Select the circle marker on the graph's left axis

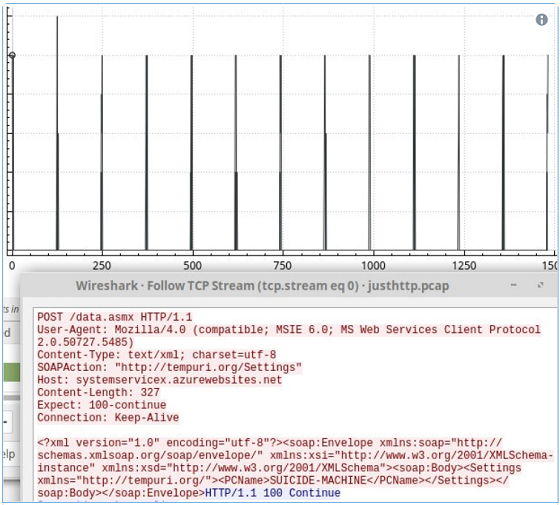pyautogui.click(x=12, y=55)
